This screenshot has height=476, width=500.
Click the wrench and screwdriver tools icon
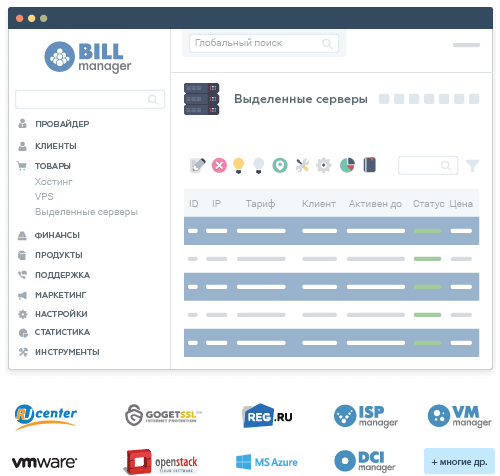coord(302,165)
